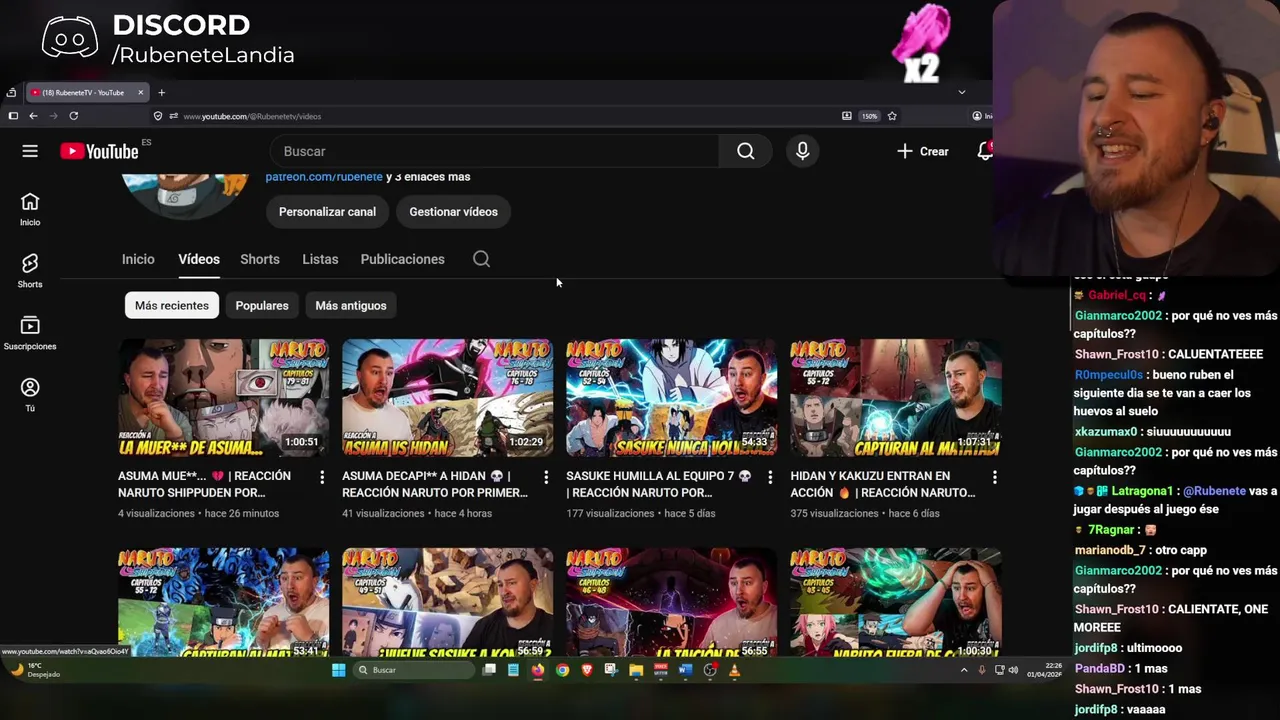Open the 56:59 VUELVE SASUKE thumbnail
Viewport: 1280px width, 720px height.
(x=447, y=602)
